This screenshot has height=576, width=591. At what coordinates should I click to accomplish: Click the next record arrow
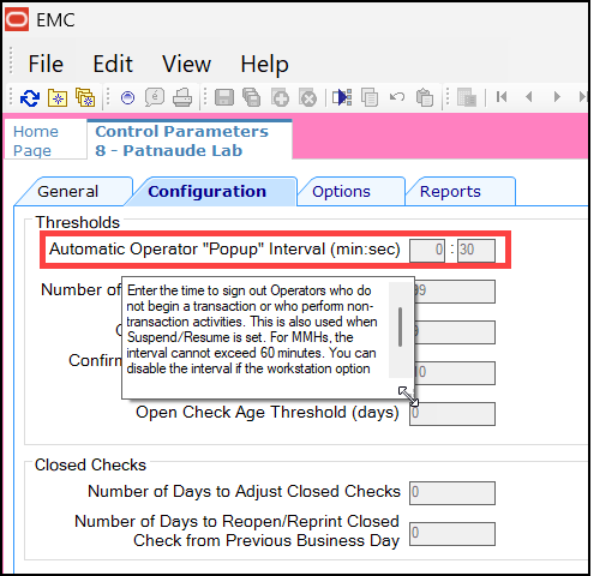557,97
